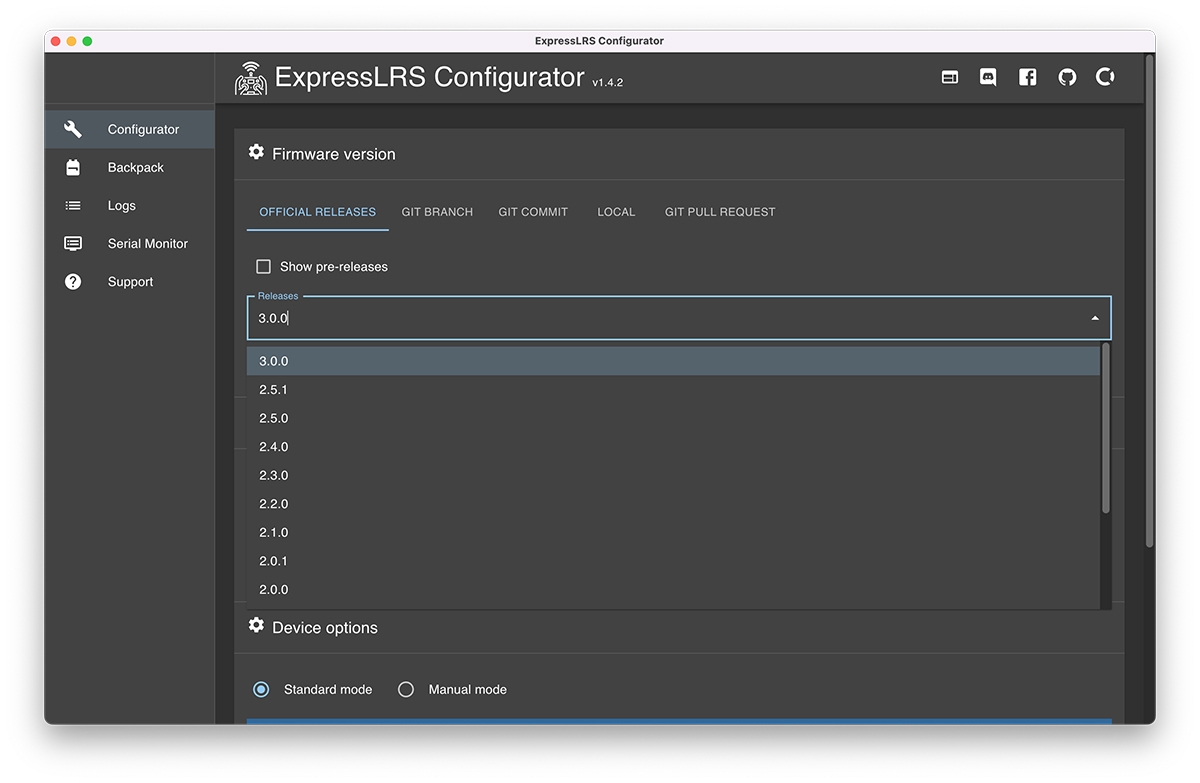
Task: Switch to the Git Commit tab
Action: [533, 212]
